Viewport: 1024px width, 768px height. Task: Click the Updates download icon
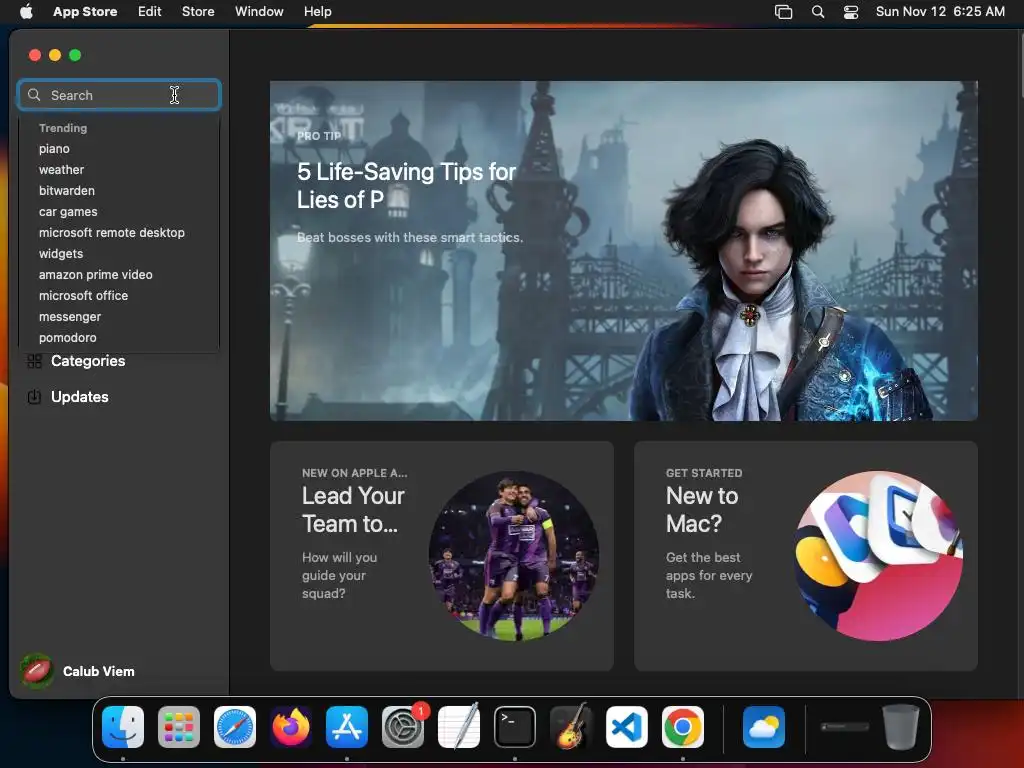pos(35,397)
